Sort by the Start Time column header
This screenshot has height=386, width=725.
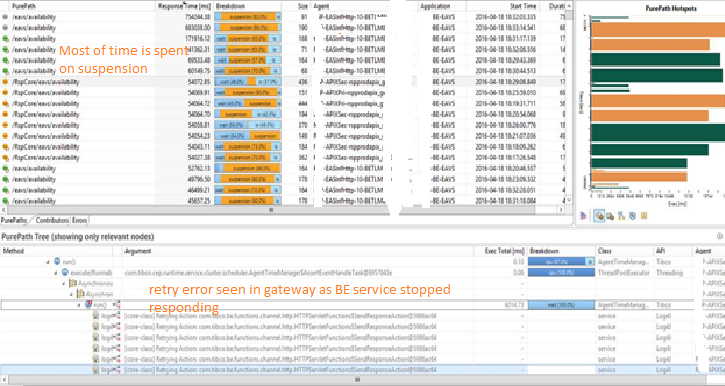pos(523,6)
